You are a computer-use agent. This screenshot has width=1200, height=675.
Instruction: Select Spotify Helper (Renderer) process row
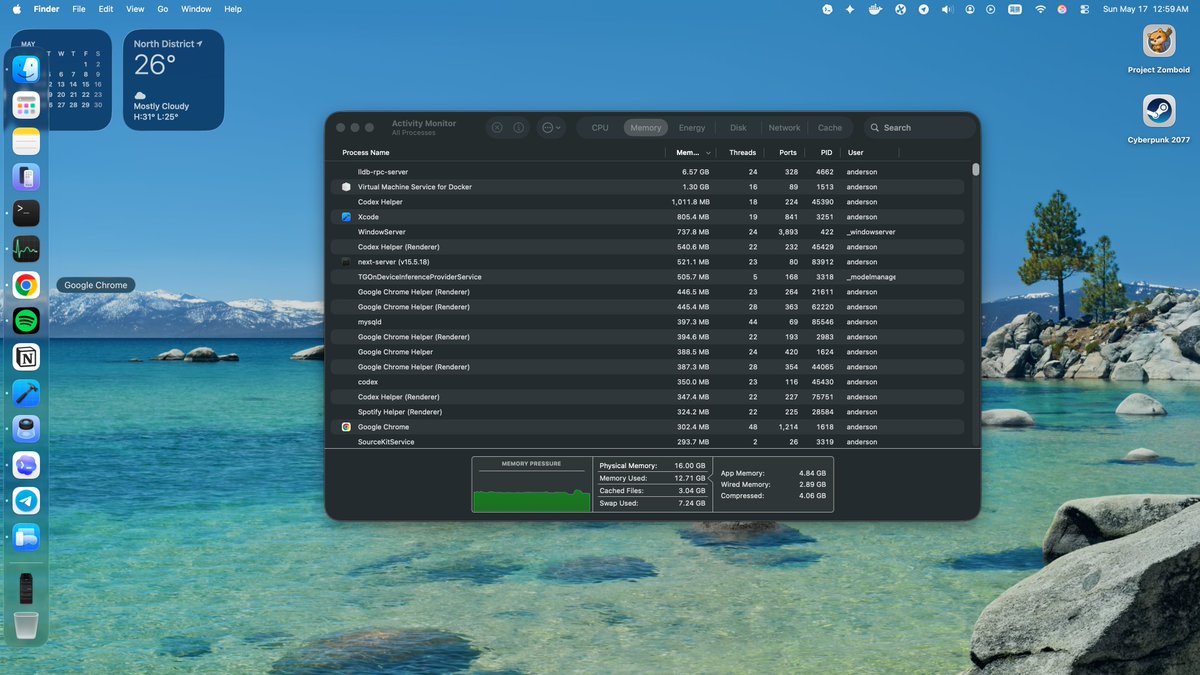(650, 412)
